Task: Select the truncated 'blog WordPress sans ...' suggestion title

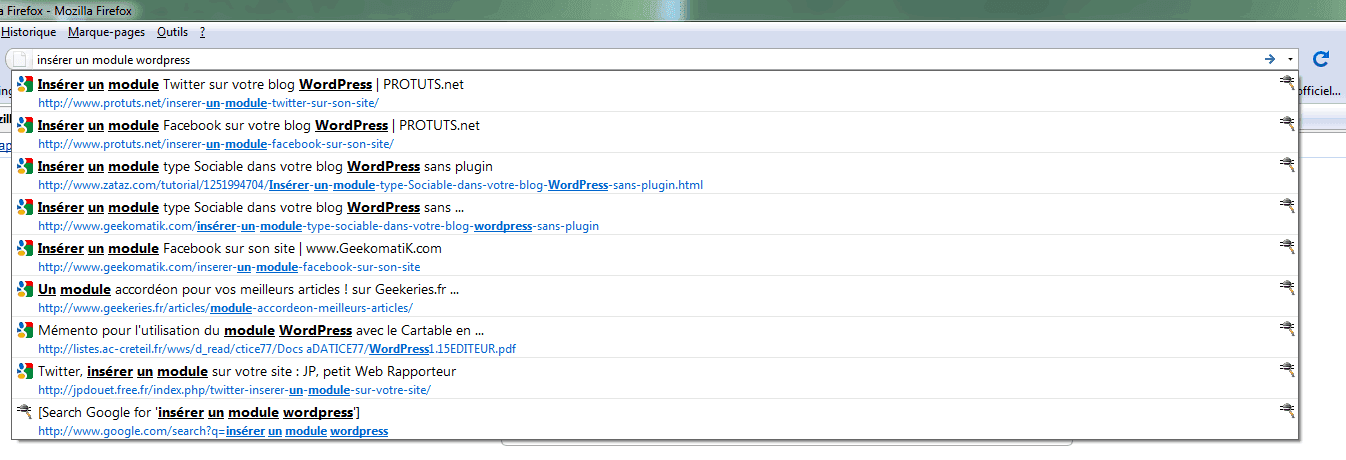Action: point(251,208)
